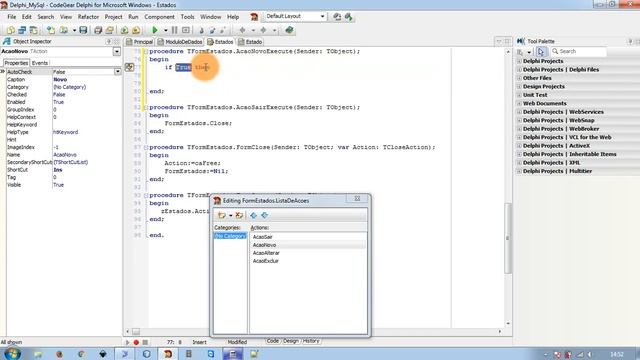Select the (No Category) entry in Categories

(x=230, y=236)
